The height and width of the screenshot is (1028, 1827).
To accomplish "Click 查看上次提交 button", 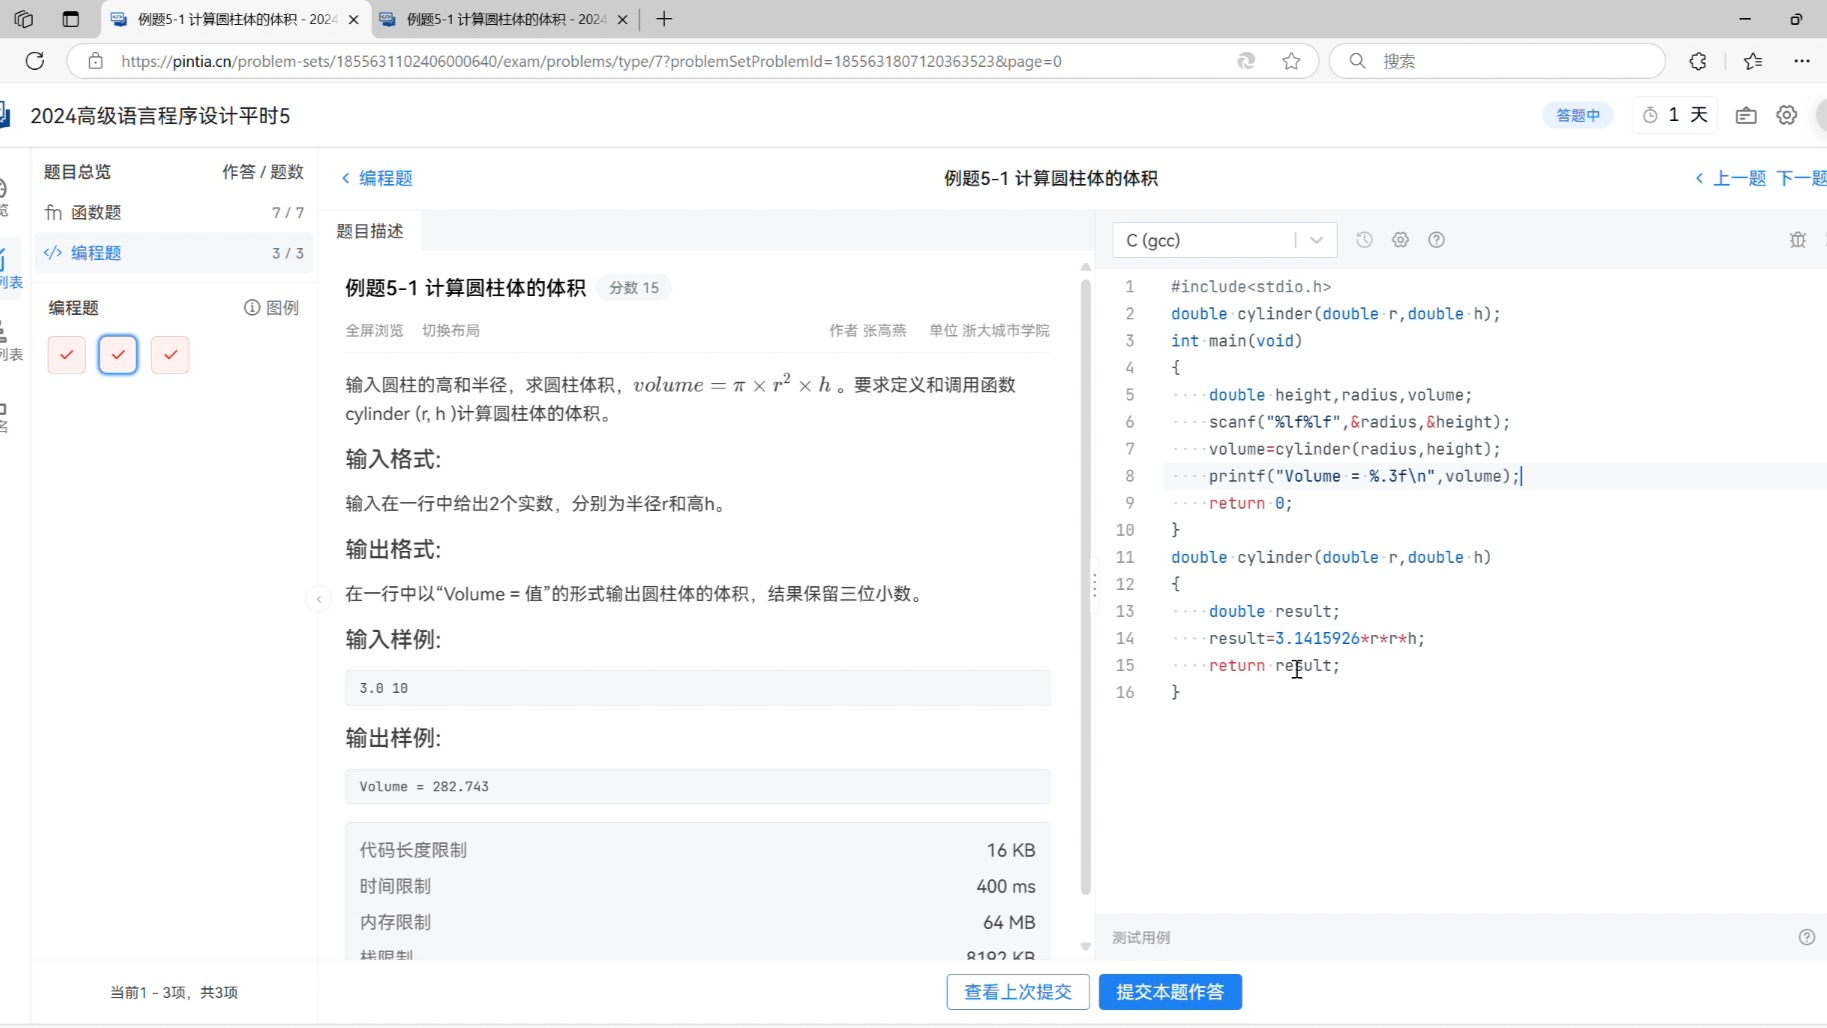I will (1018, 992).
